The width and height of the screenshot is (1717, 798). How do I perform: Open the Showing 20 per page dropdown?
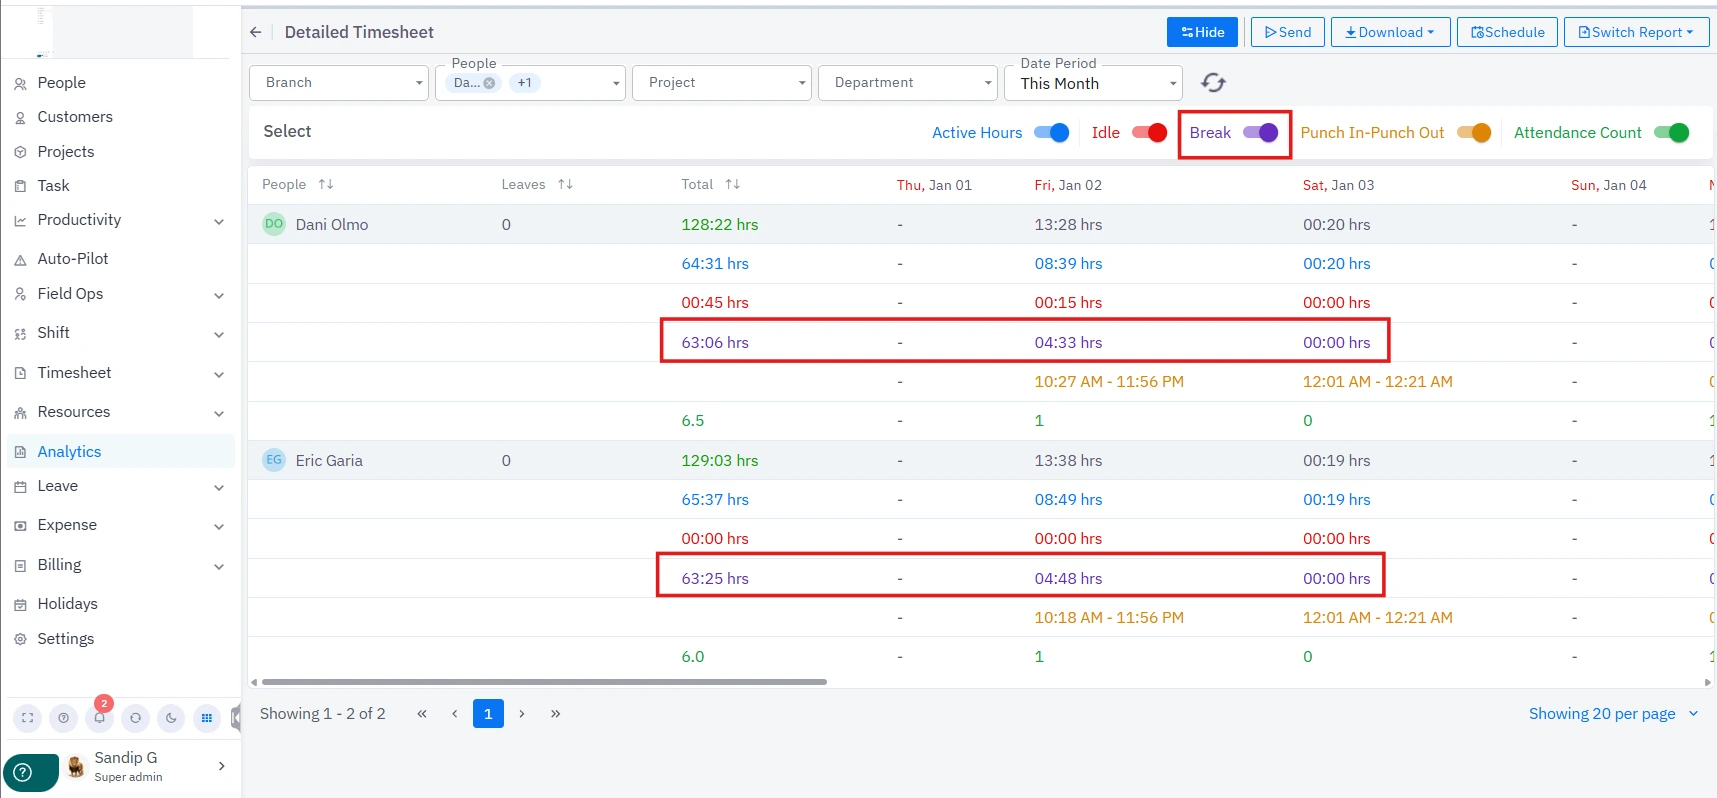click(1612, 714)
